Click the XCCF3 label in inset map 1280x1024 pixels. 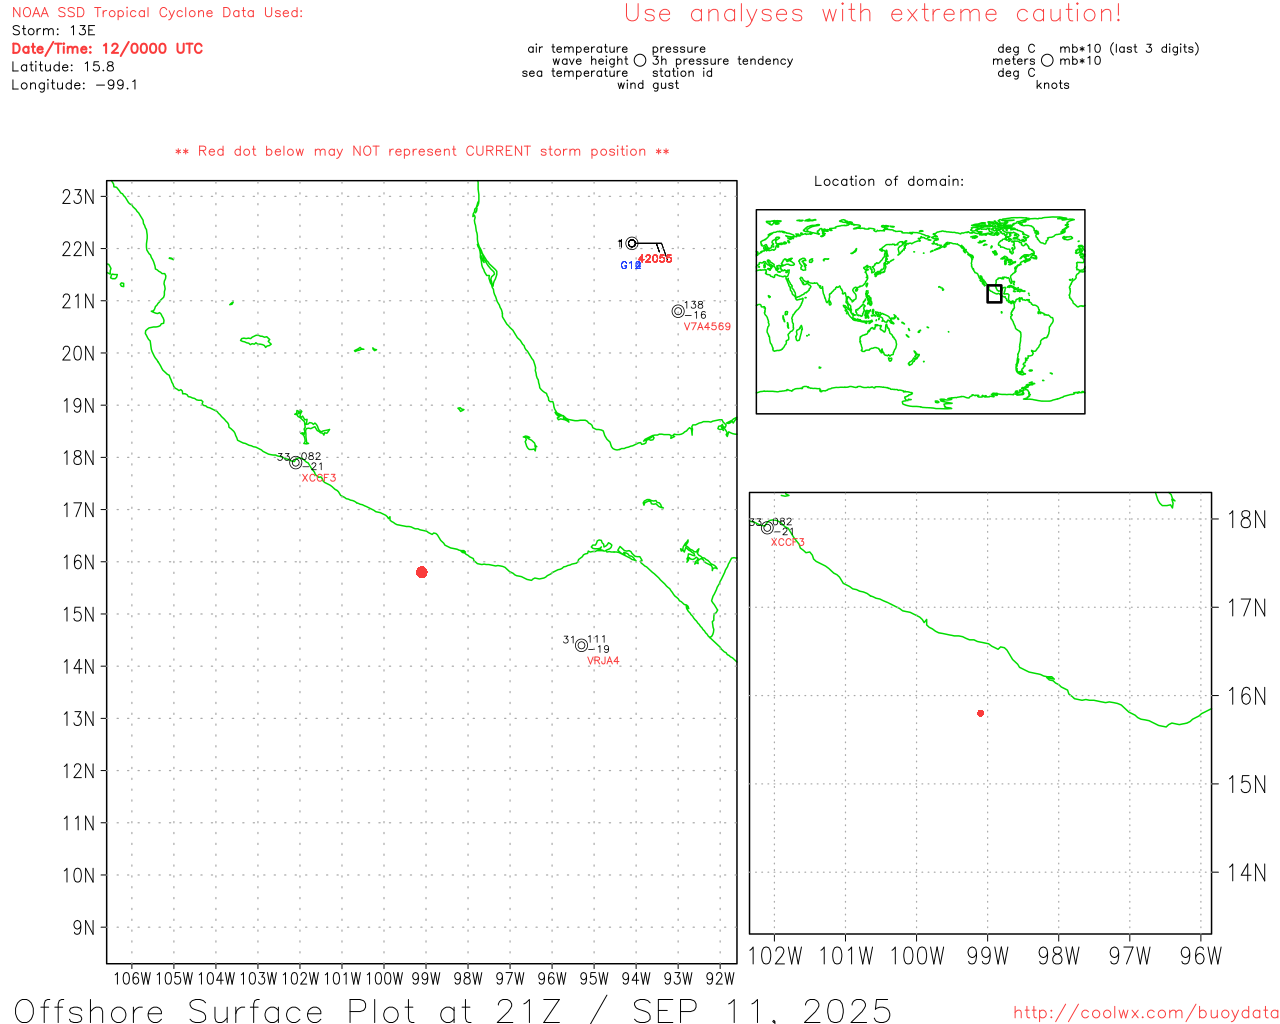click(x=788, y=543)
